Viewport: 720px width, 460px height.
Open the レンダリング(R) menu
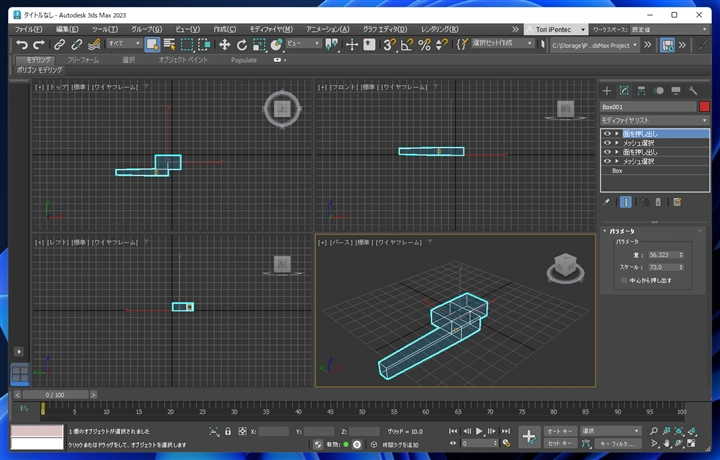pyautogui.click(x=439, y=29)
